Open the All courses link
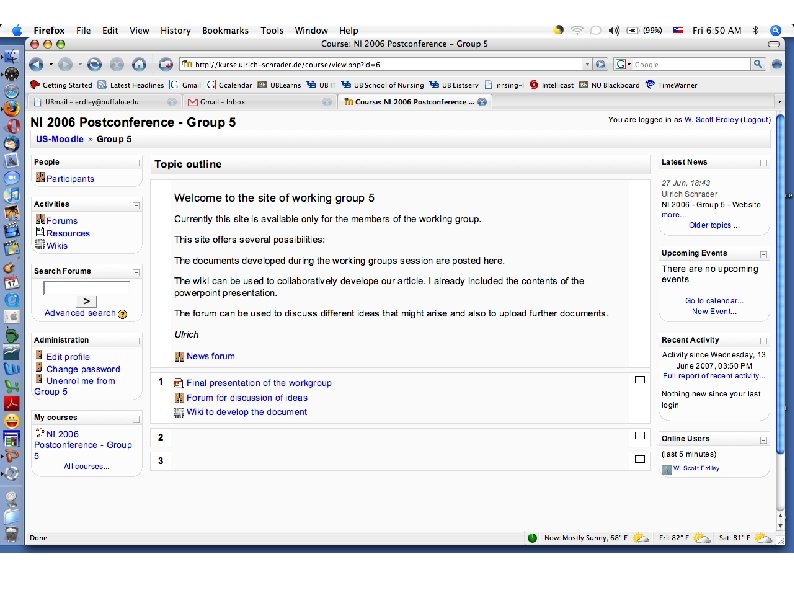794x595 pixels. [86, 466]
